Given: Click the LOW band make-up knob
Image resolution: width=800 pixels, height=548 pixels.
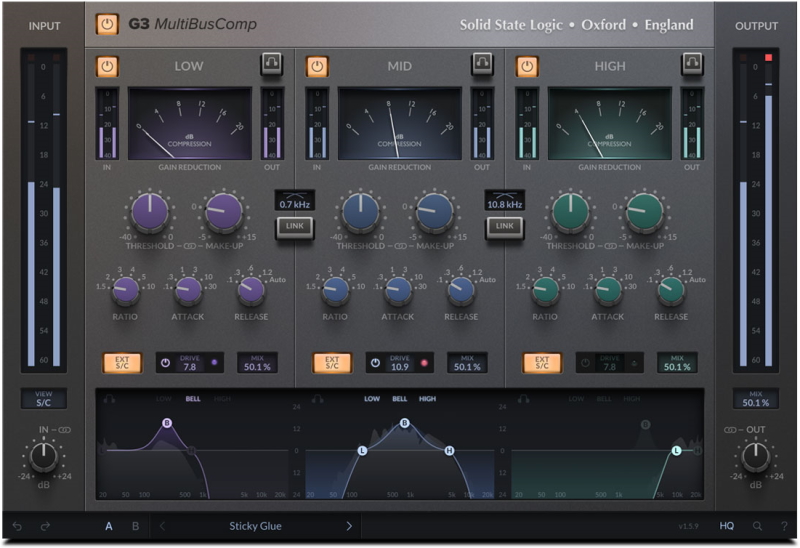Looking at the screenshot, I should click(x=223, y=212).
